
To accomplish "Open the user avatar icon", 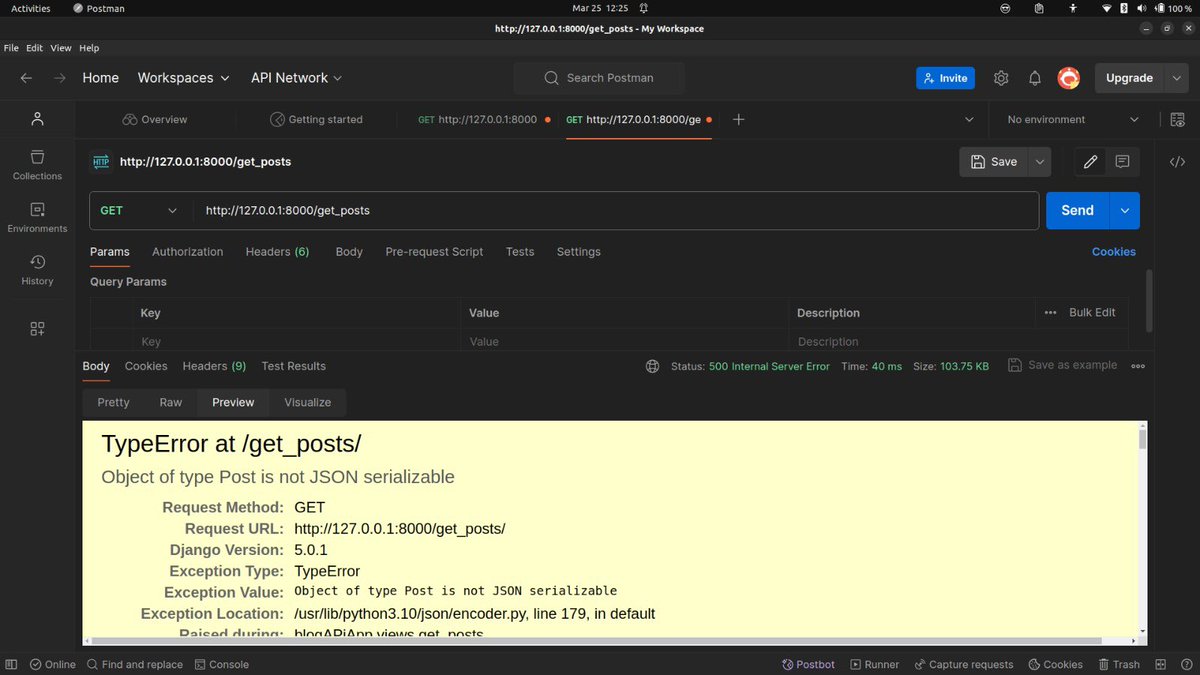I will click(1069, 78).
